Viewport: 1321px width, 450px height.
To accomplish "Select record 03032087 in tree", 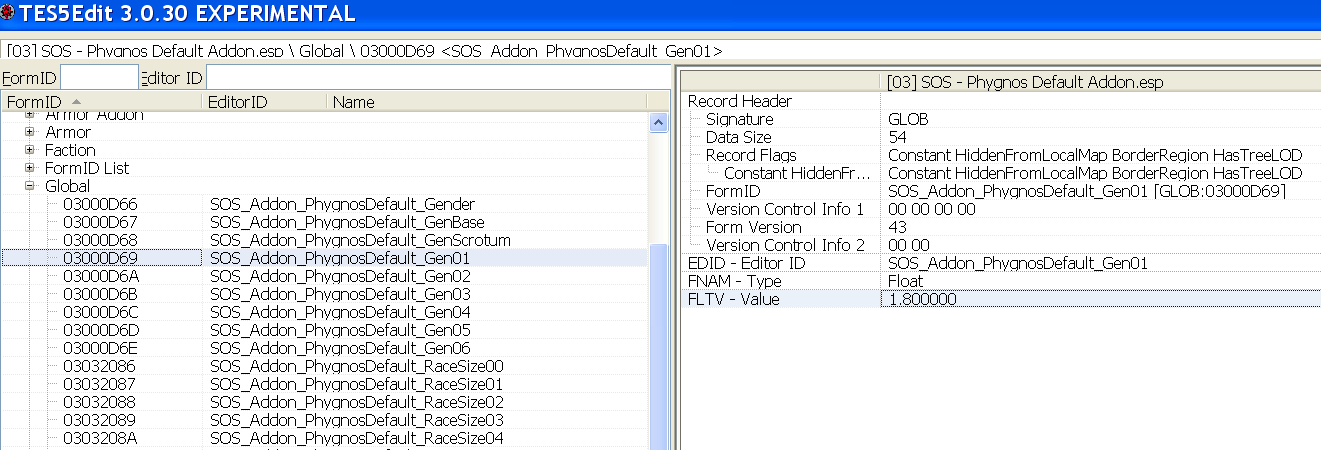I will (101, 384).
